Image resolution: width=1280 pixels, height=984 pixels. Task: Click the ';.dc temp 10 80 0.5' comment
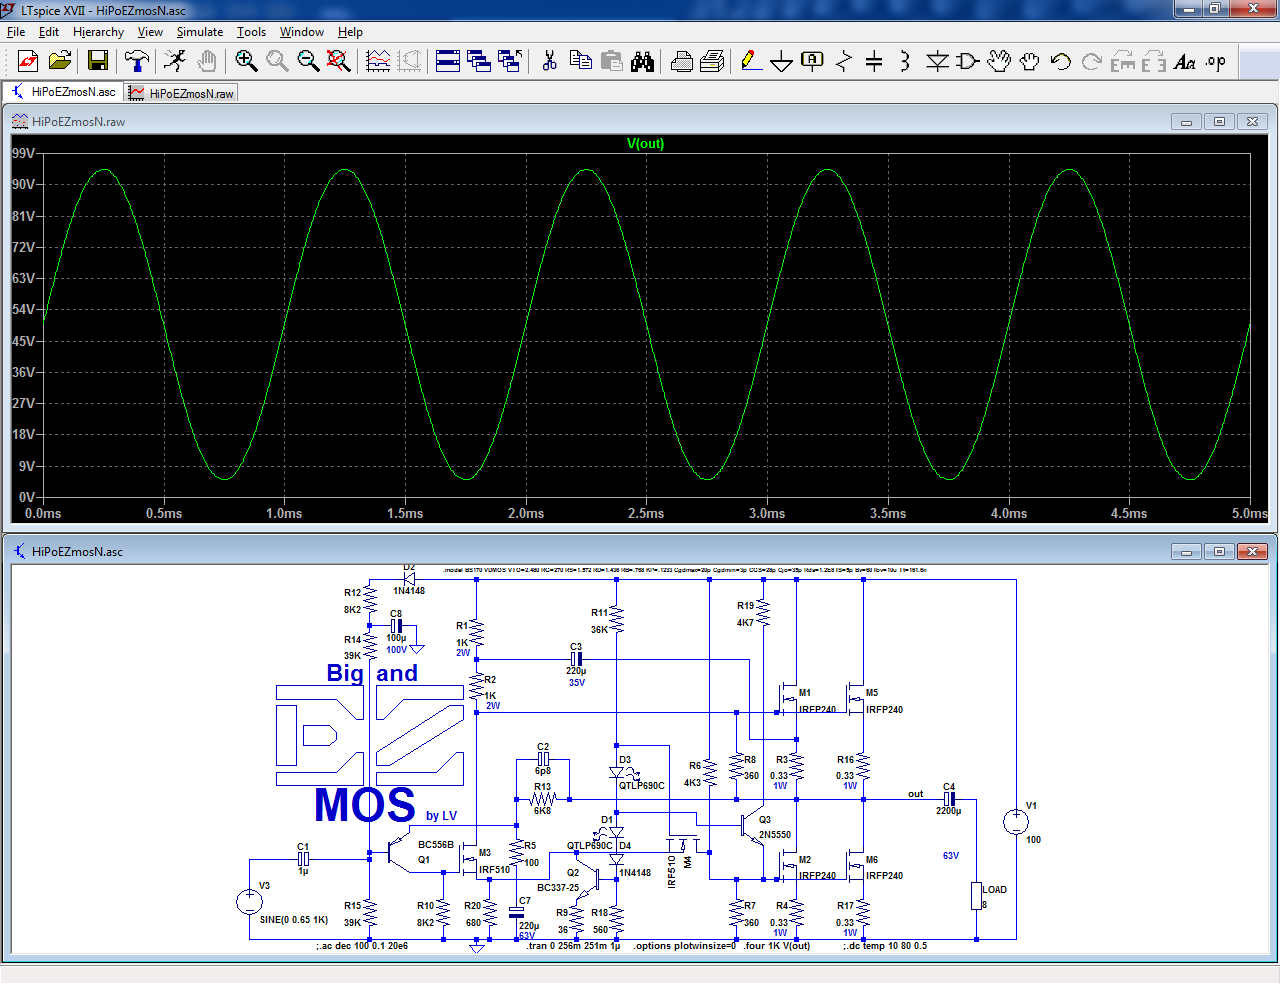[x=885, y=946]
